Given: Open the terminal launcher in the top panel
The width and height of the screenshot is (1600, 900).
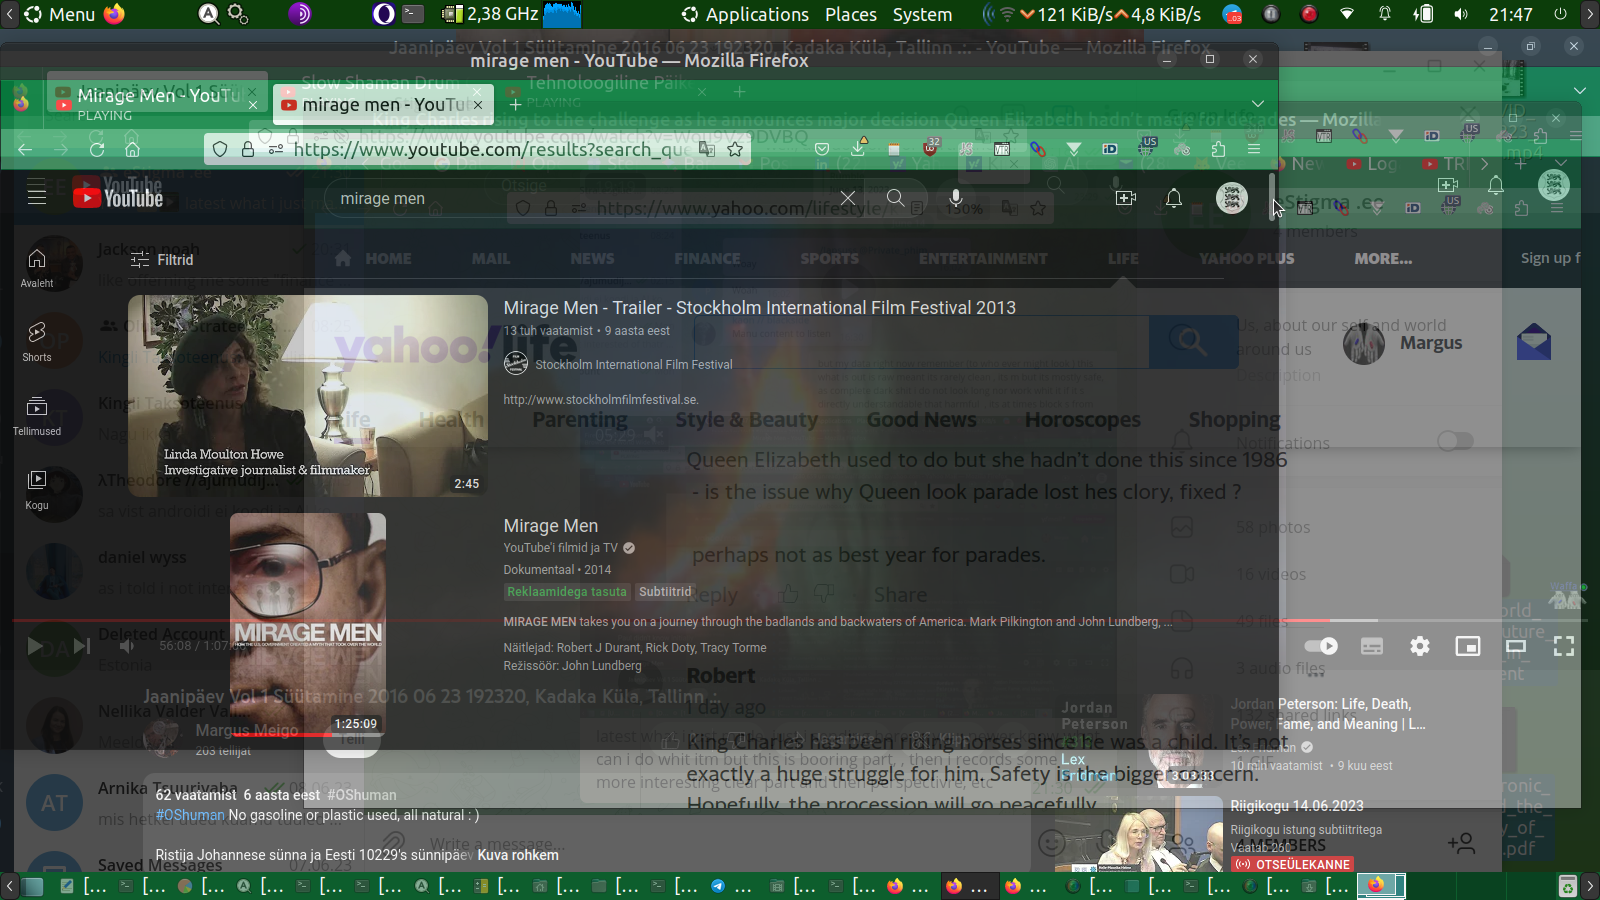Looking at the screenshot, I should coord(413,14).
